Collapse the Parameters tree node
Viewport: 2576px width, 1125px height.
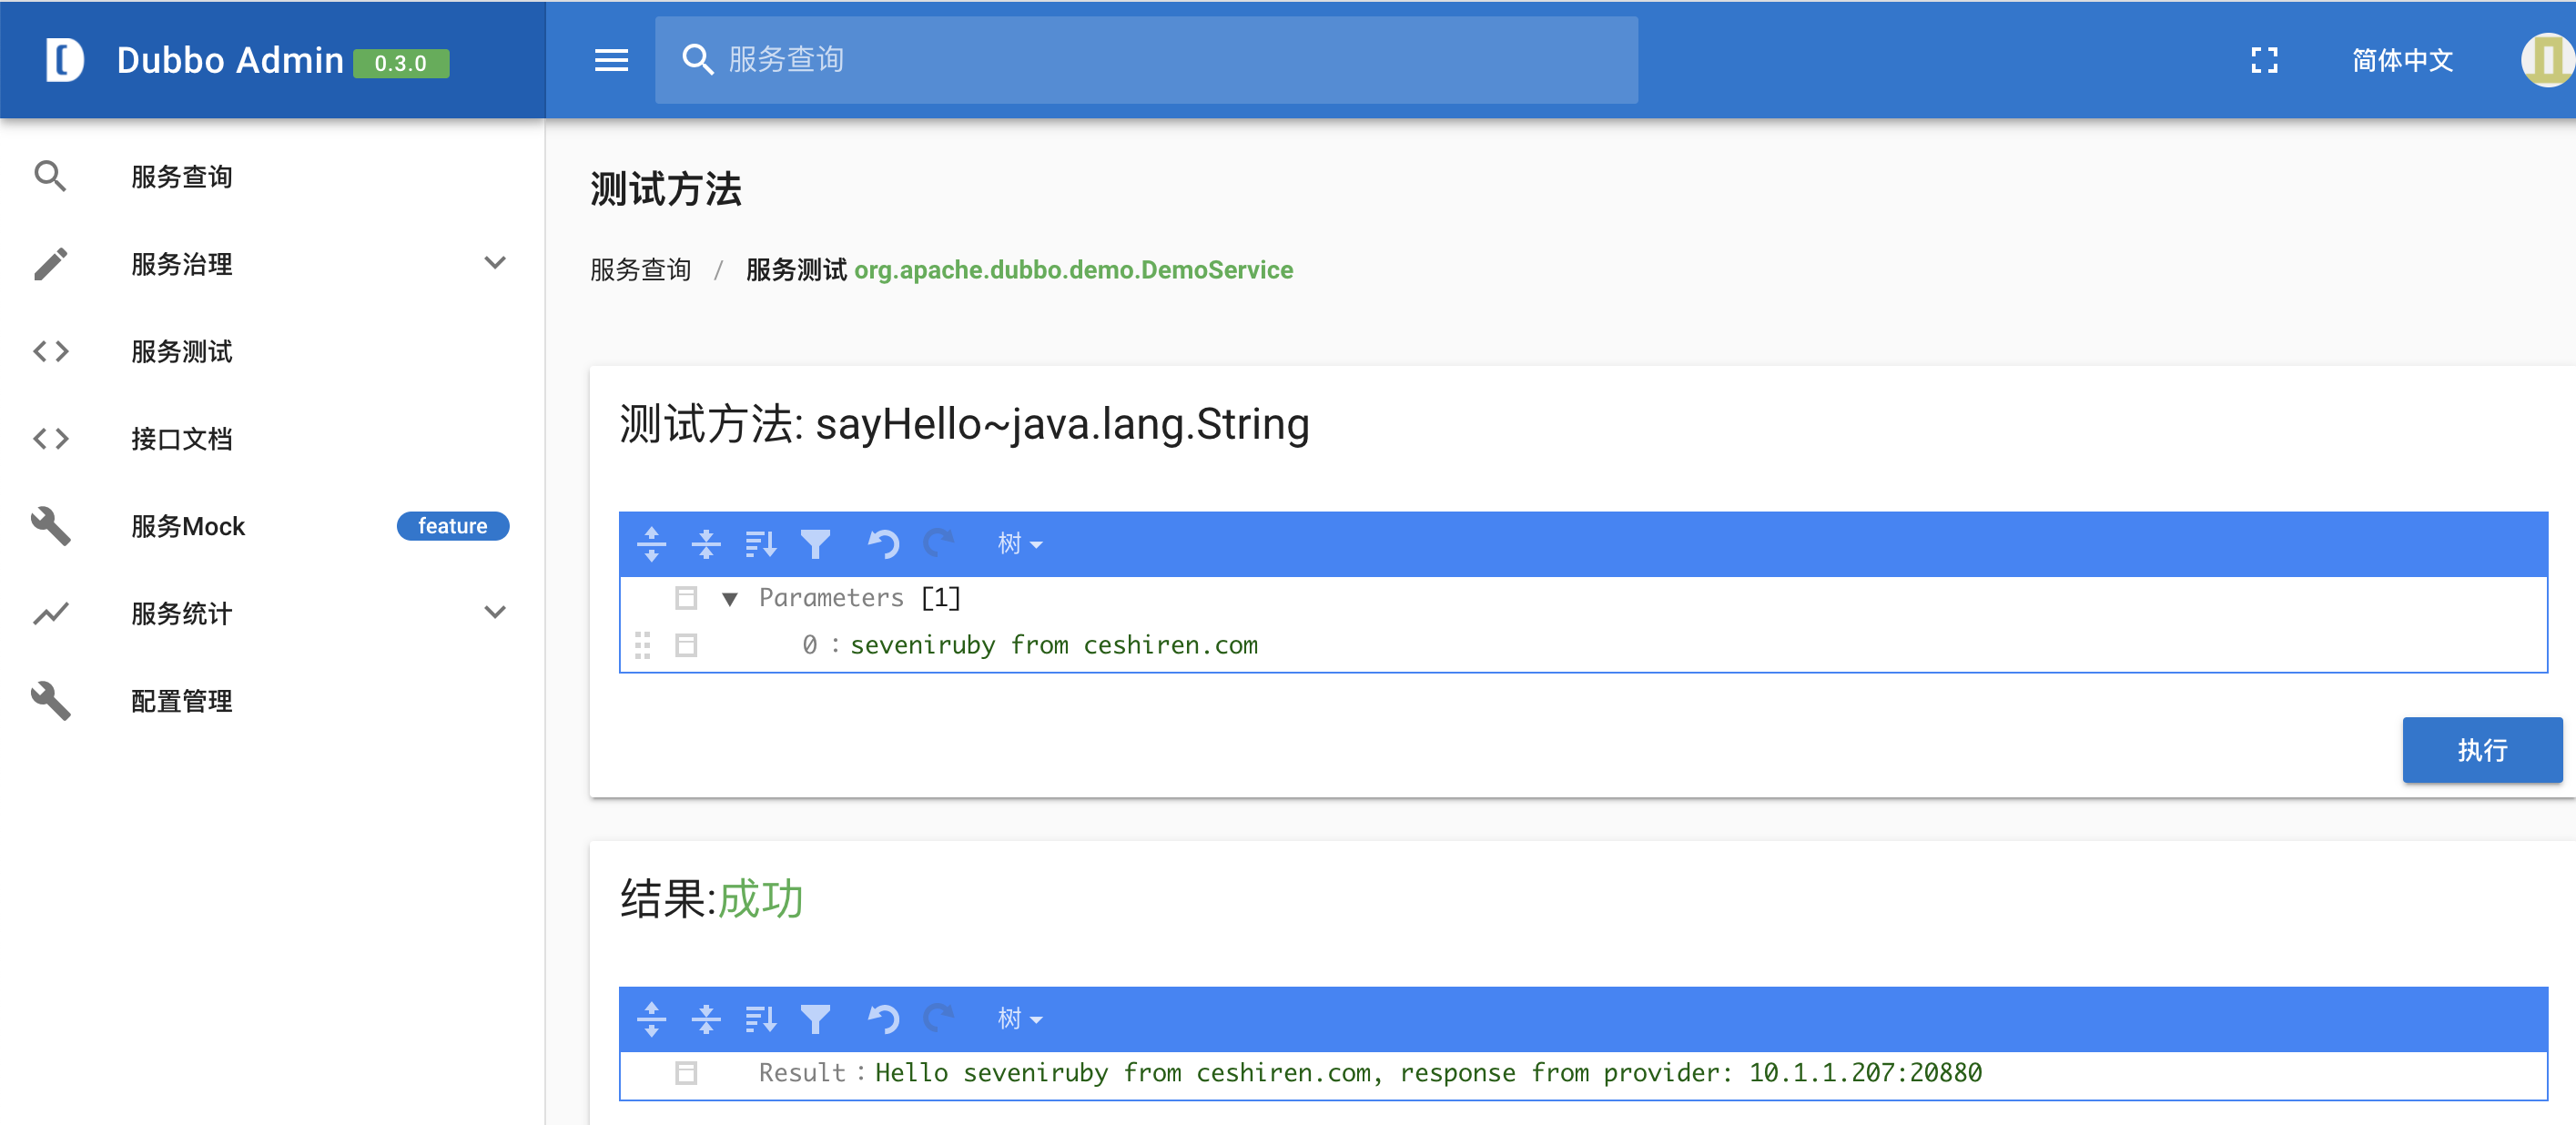click(x=730, y=599)
